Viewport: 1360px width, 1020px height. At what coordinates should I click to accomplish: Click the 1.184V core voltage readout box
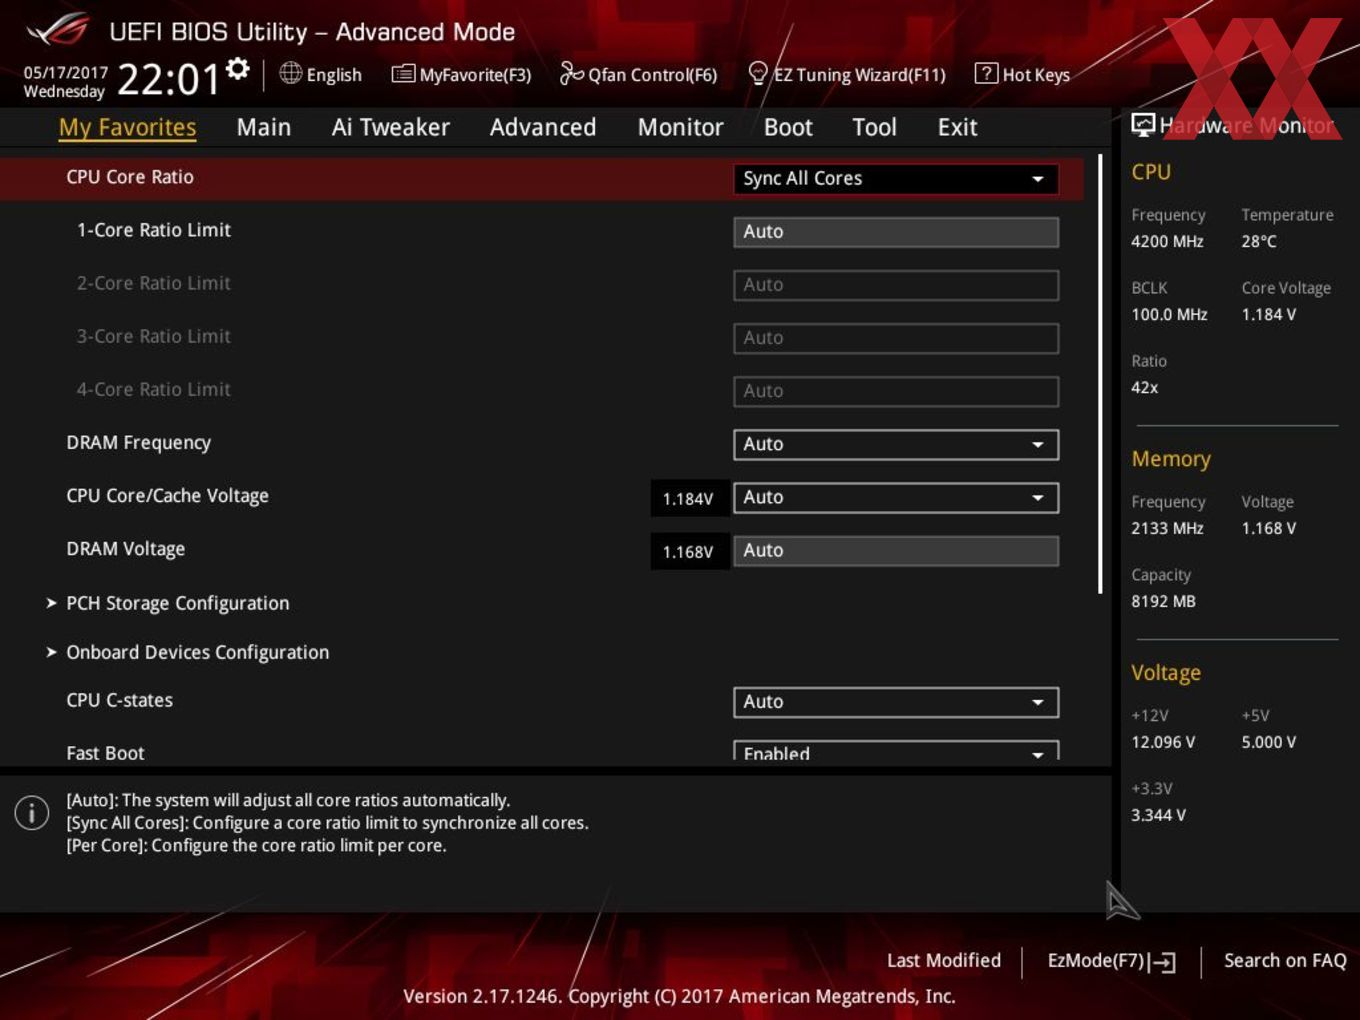[688, 498]
